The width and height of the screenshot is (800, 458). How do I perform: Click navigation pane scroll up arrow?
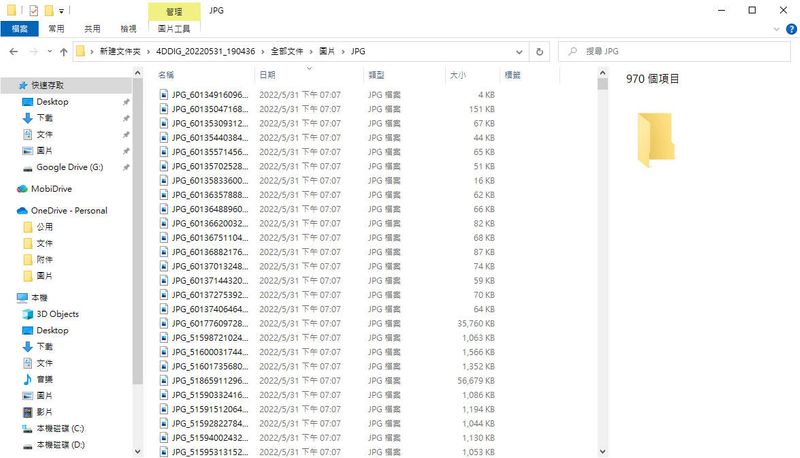click(137, 73)
